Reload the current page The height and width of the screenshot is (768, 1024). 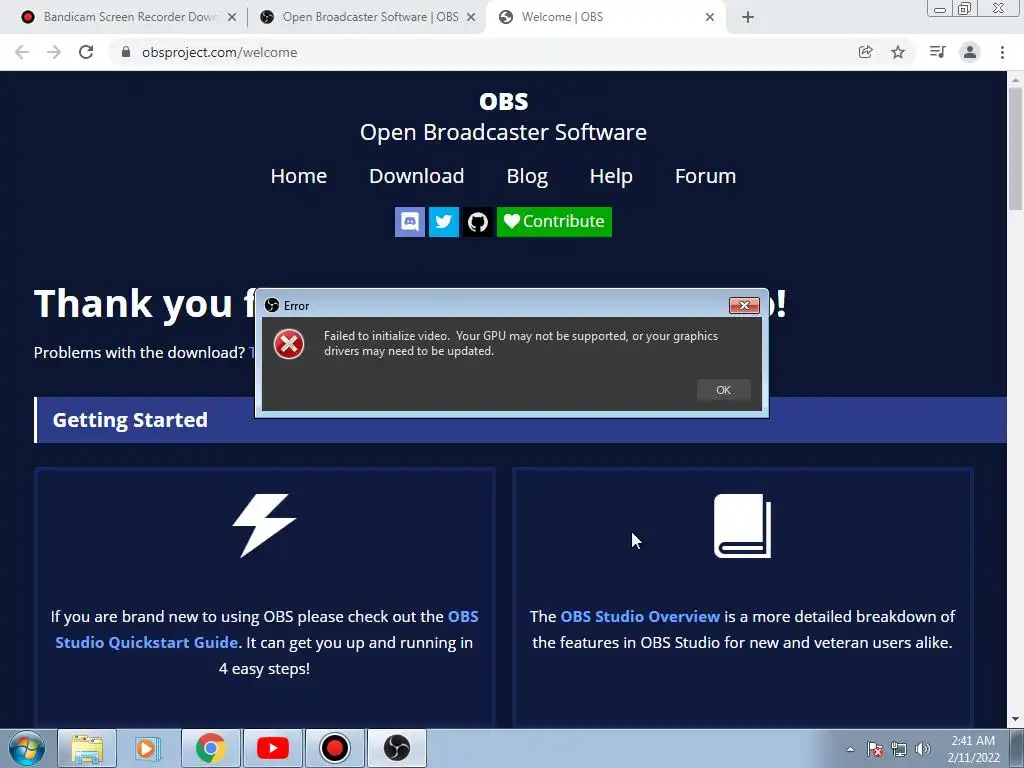tap(86, 52)
